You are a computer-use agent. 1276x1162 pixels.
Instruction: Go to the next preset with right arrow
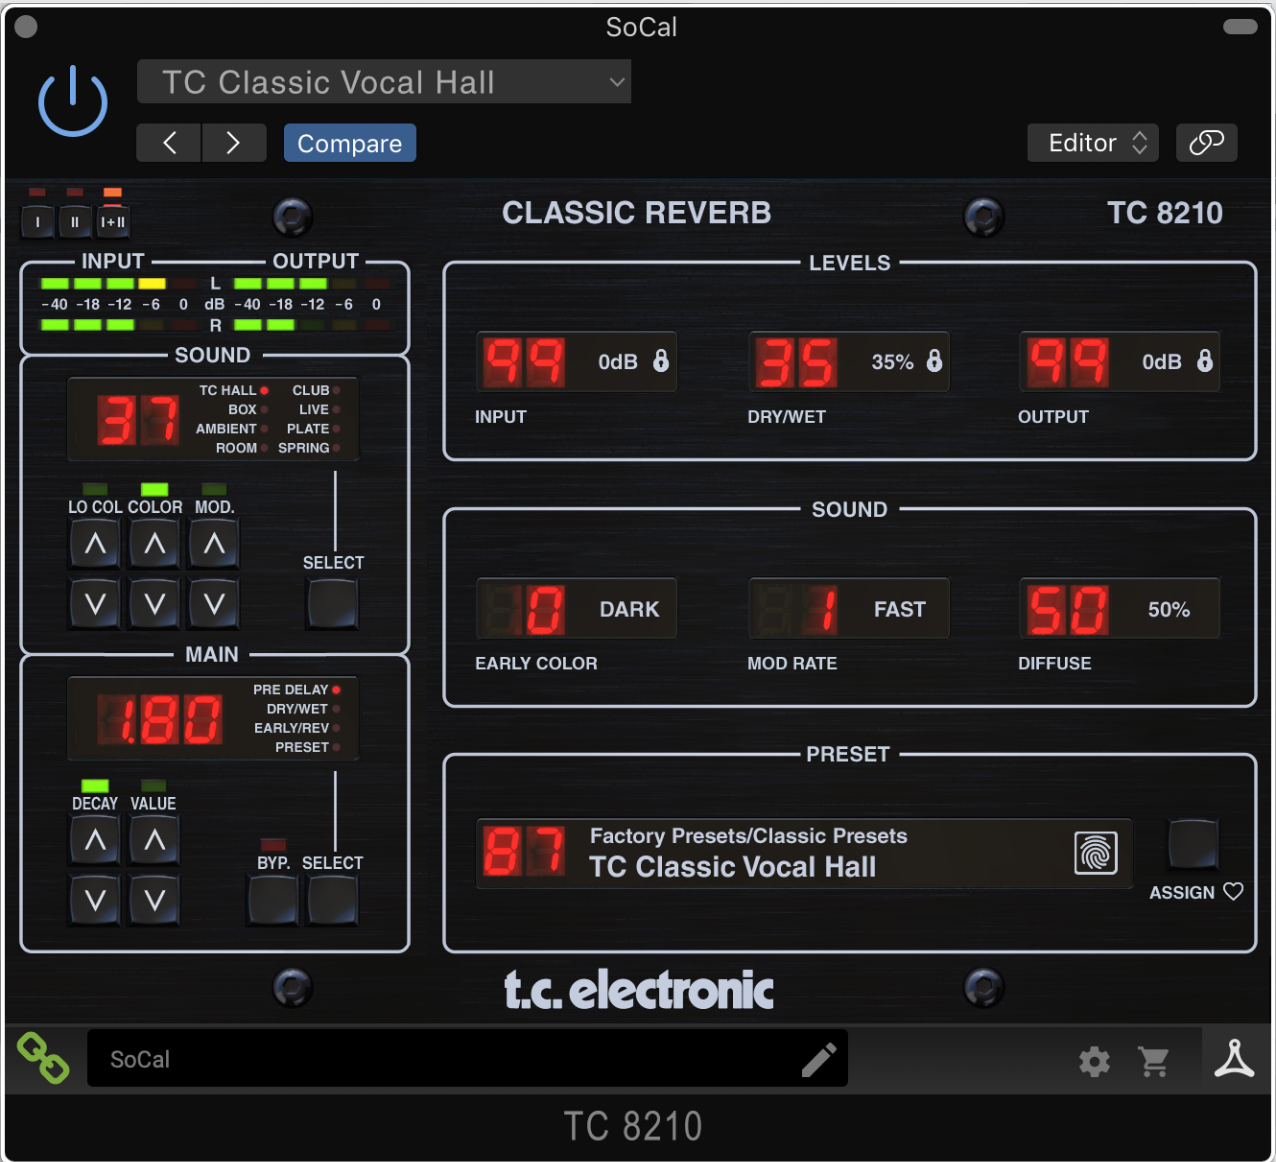coord(234,143)
